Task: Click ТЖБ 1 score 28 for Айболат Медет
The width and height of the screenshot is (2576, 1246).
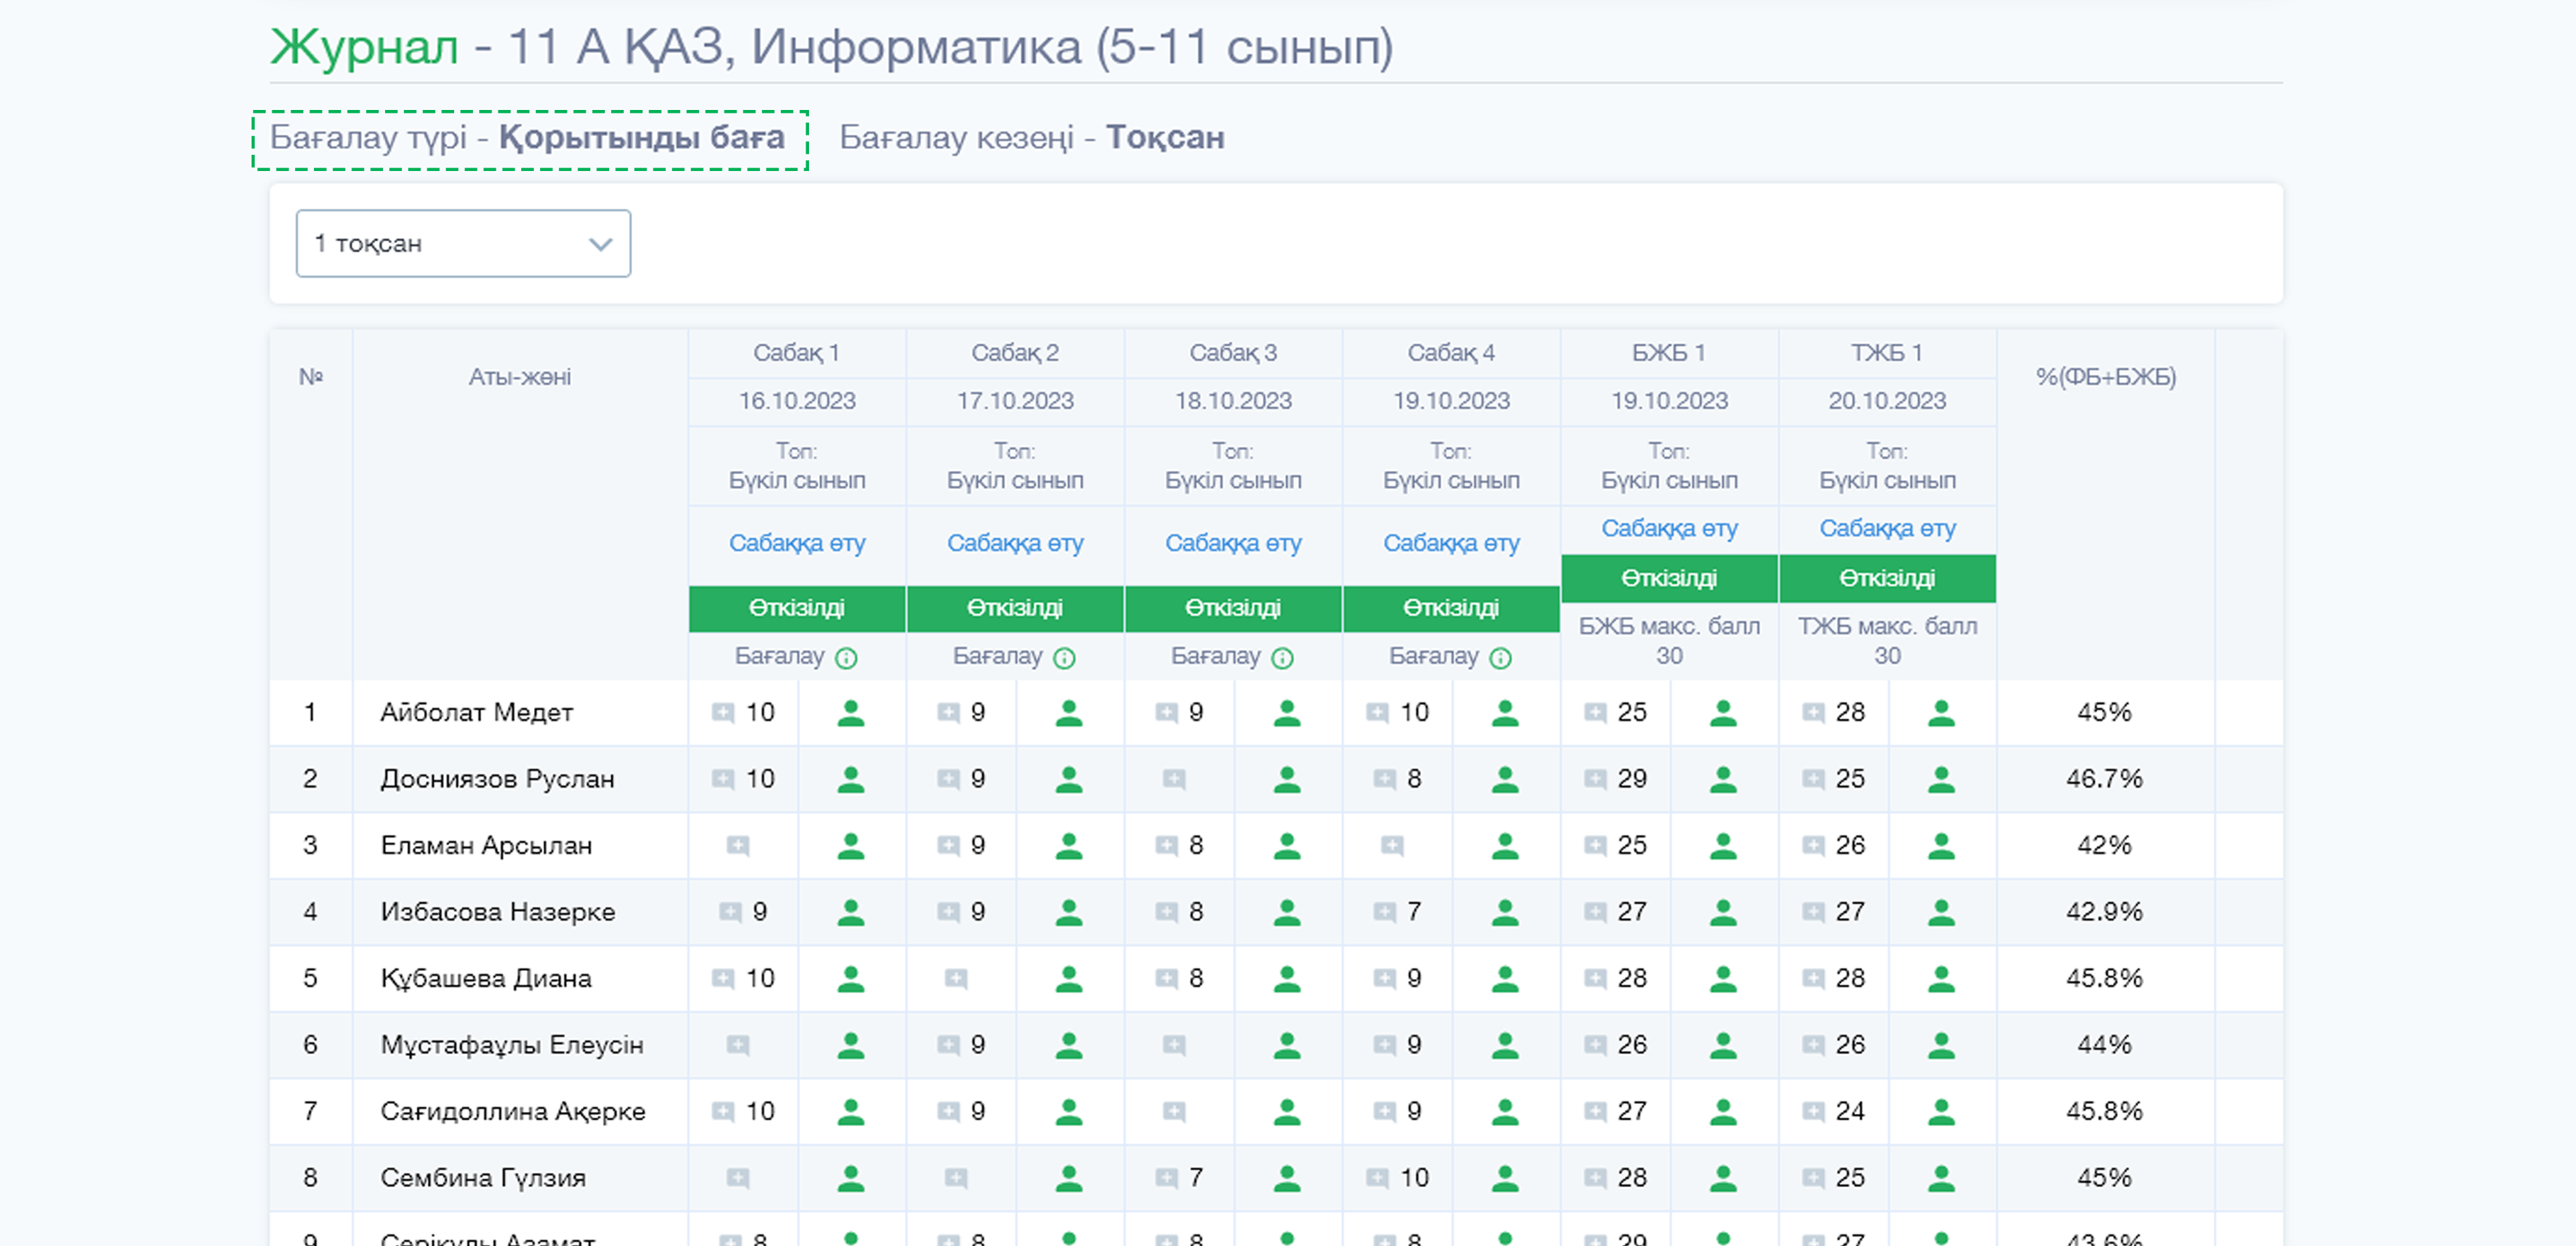Action: pos(1850,713)
